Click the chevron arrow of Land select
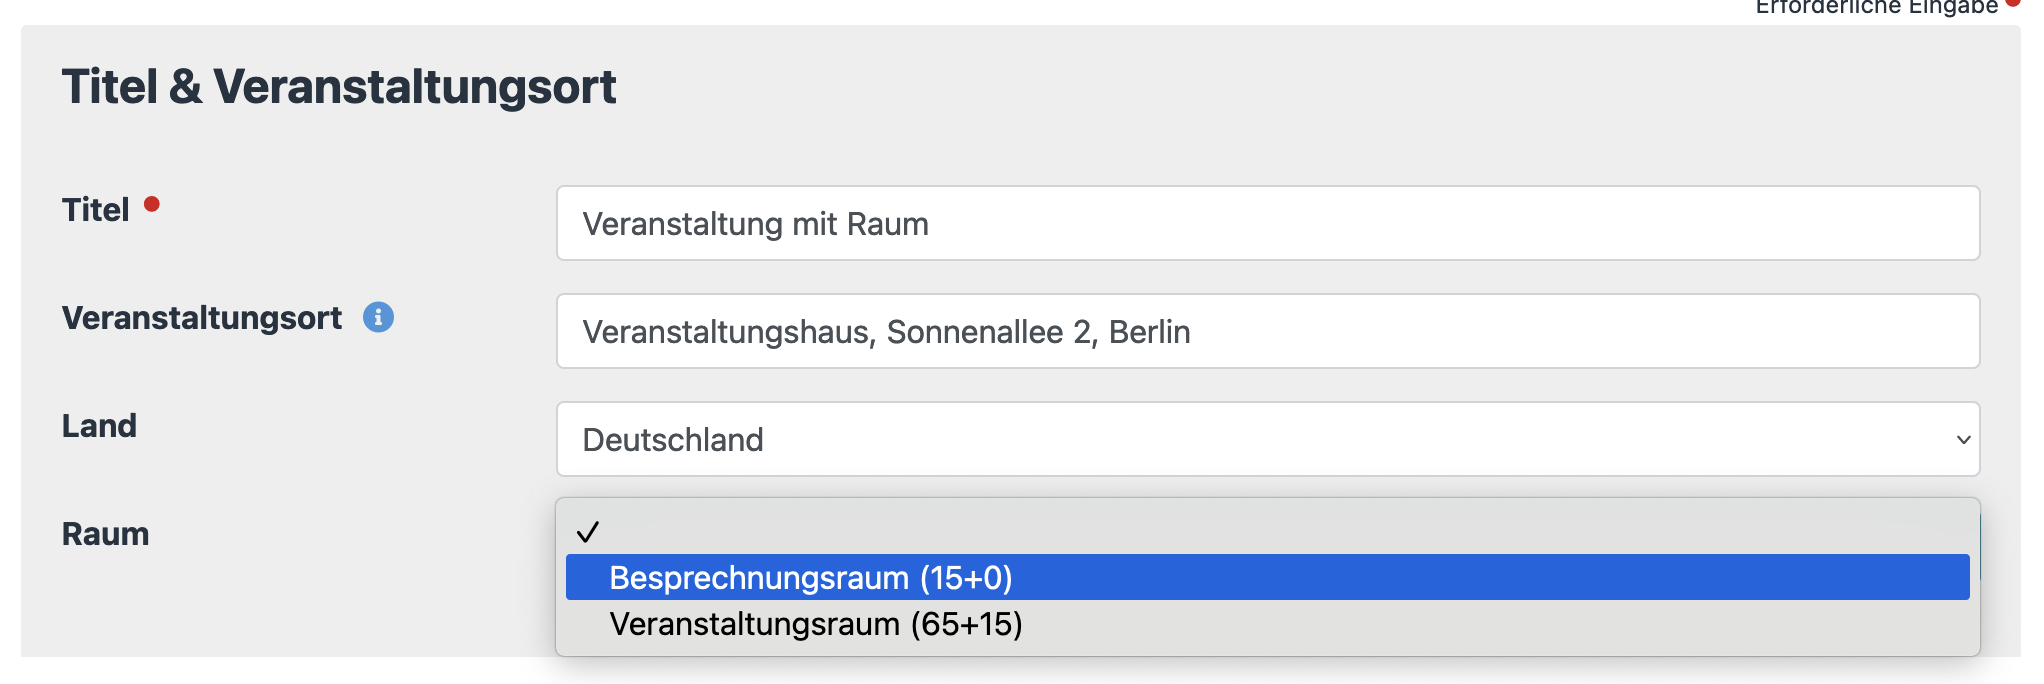Image resolution: width=2044 pixels, height=684 pixels. (1963, 440)
